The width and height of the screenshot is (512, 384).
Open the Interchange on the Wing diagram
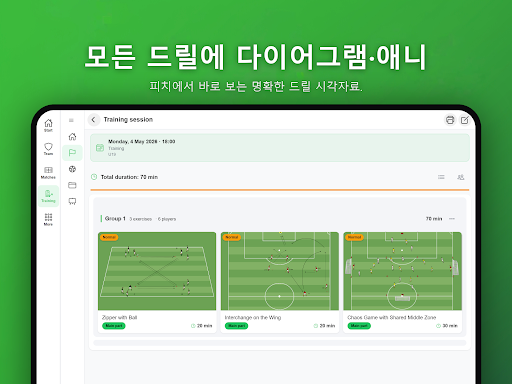[x=280, y=271]
